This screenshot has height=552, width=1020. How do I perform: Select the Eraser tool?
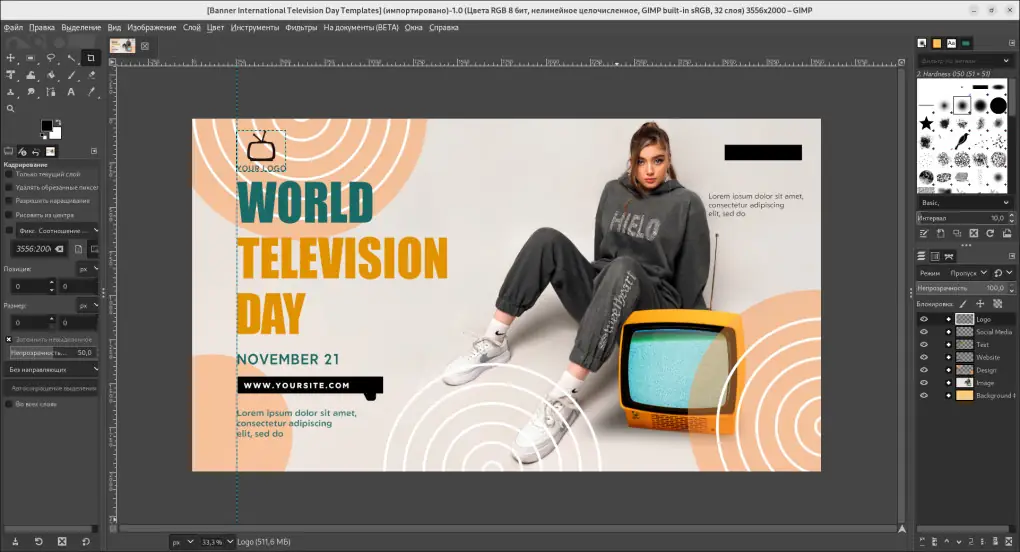coord(91,75)
